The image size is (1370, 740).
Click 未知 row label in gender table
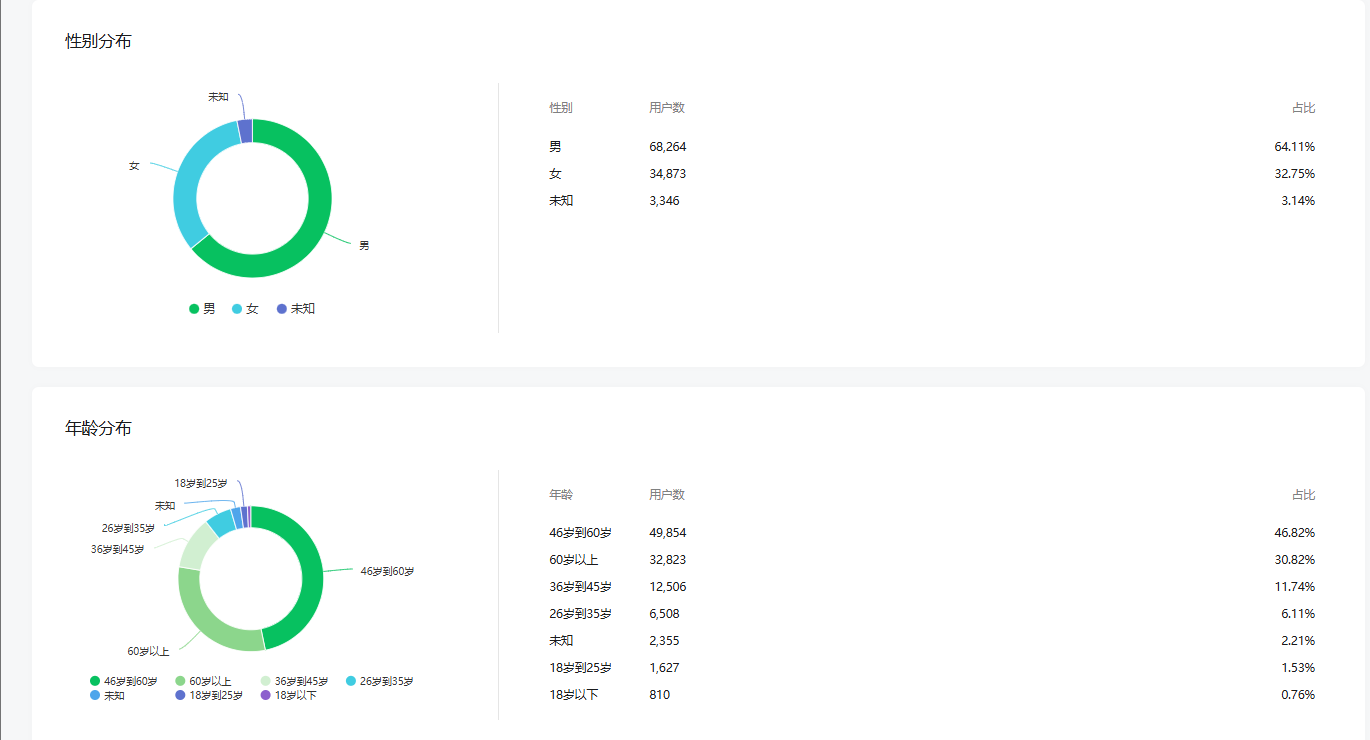[561, 201]
